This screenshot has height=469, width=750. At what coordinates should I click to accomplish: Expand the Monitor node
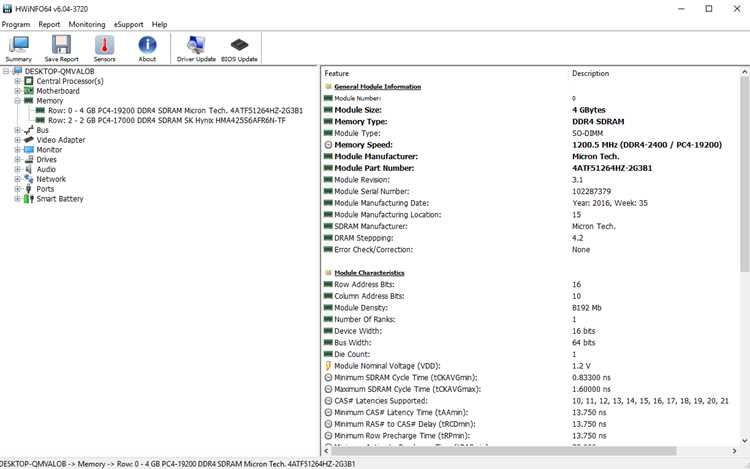(x=17, y=150)
